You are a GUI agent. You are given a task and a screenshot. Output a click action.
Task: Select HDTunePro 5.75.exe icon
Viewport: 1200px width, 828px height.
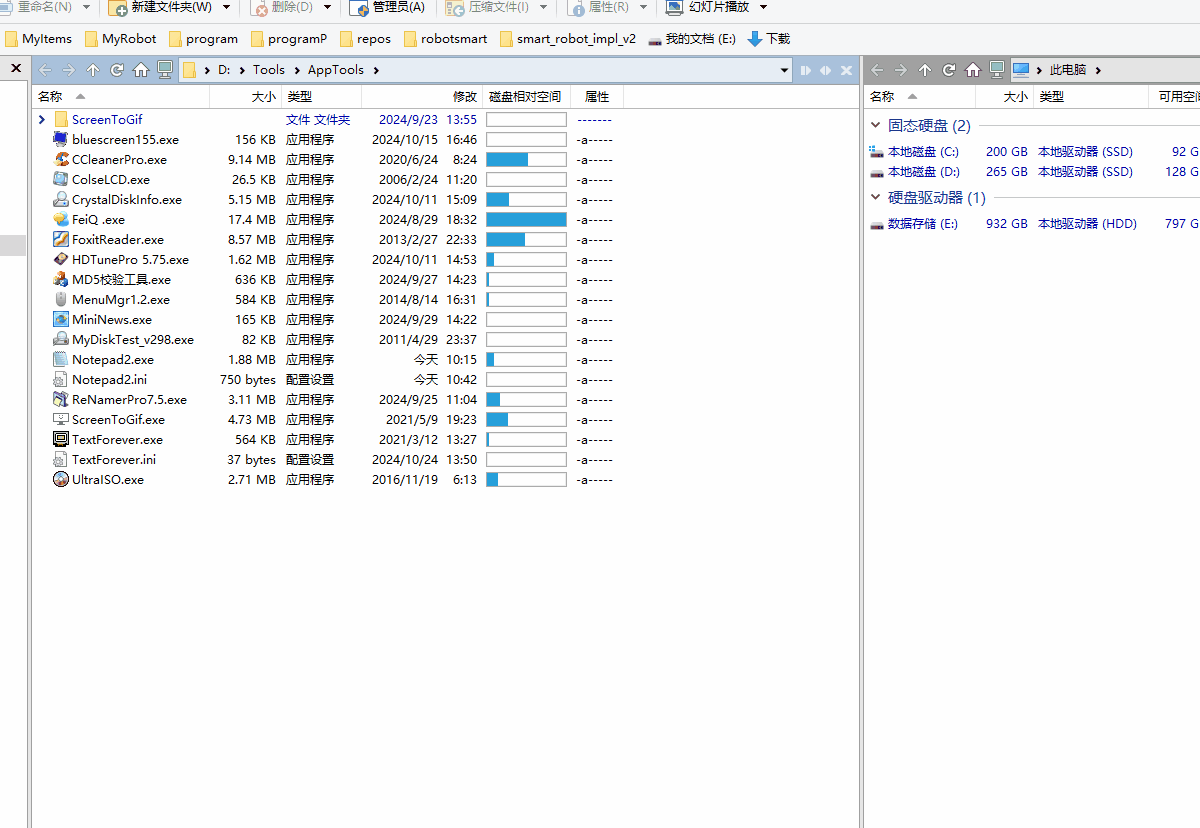pos(62,260)
